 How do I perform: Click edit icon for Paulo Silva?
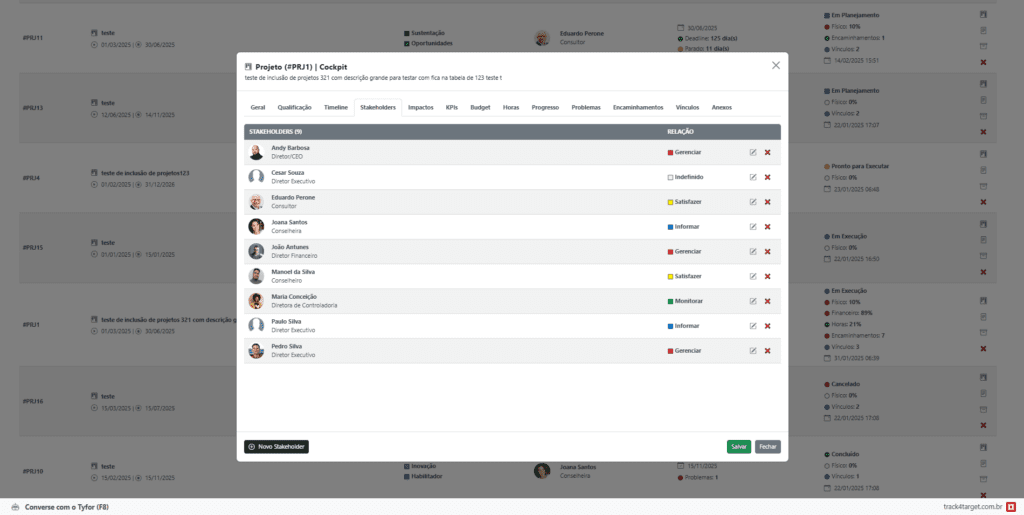[x=752, y=326]
